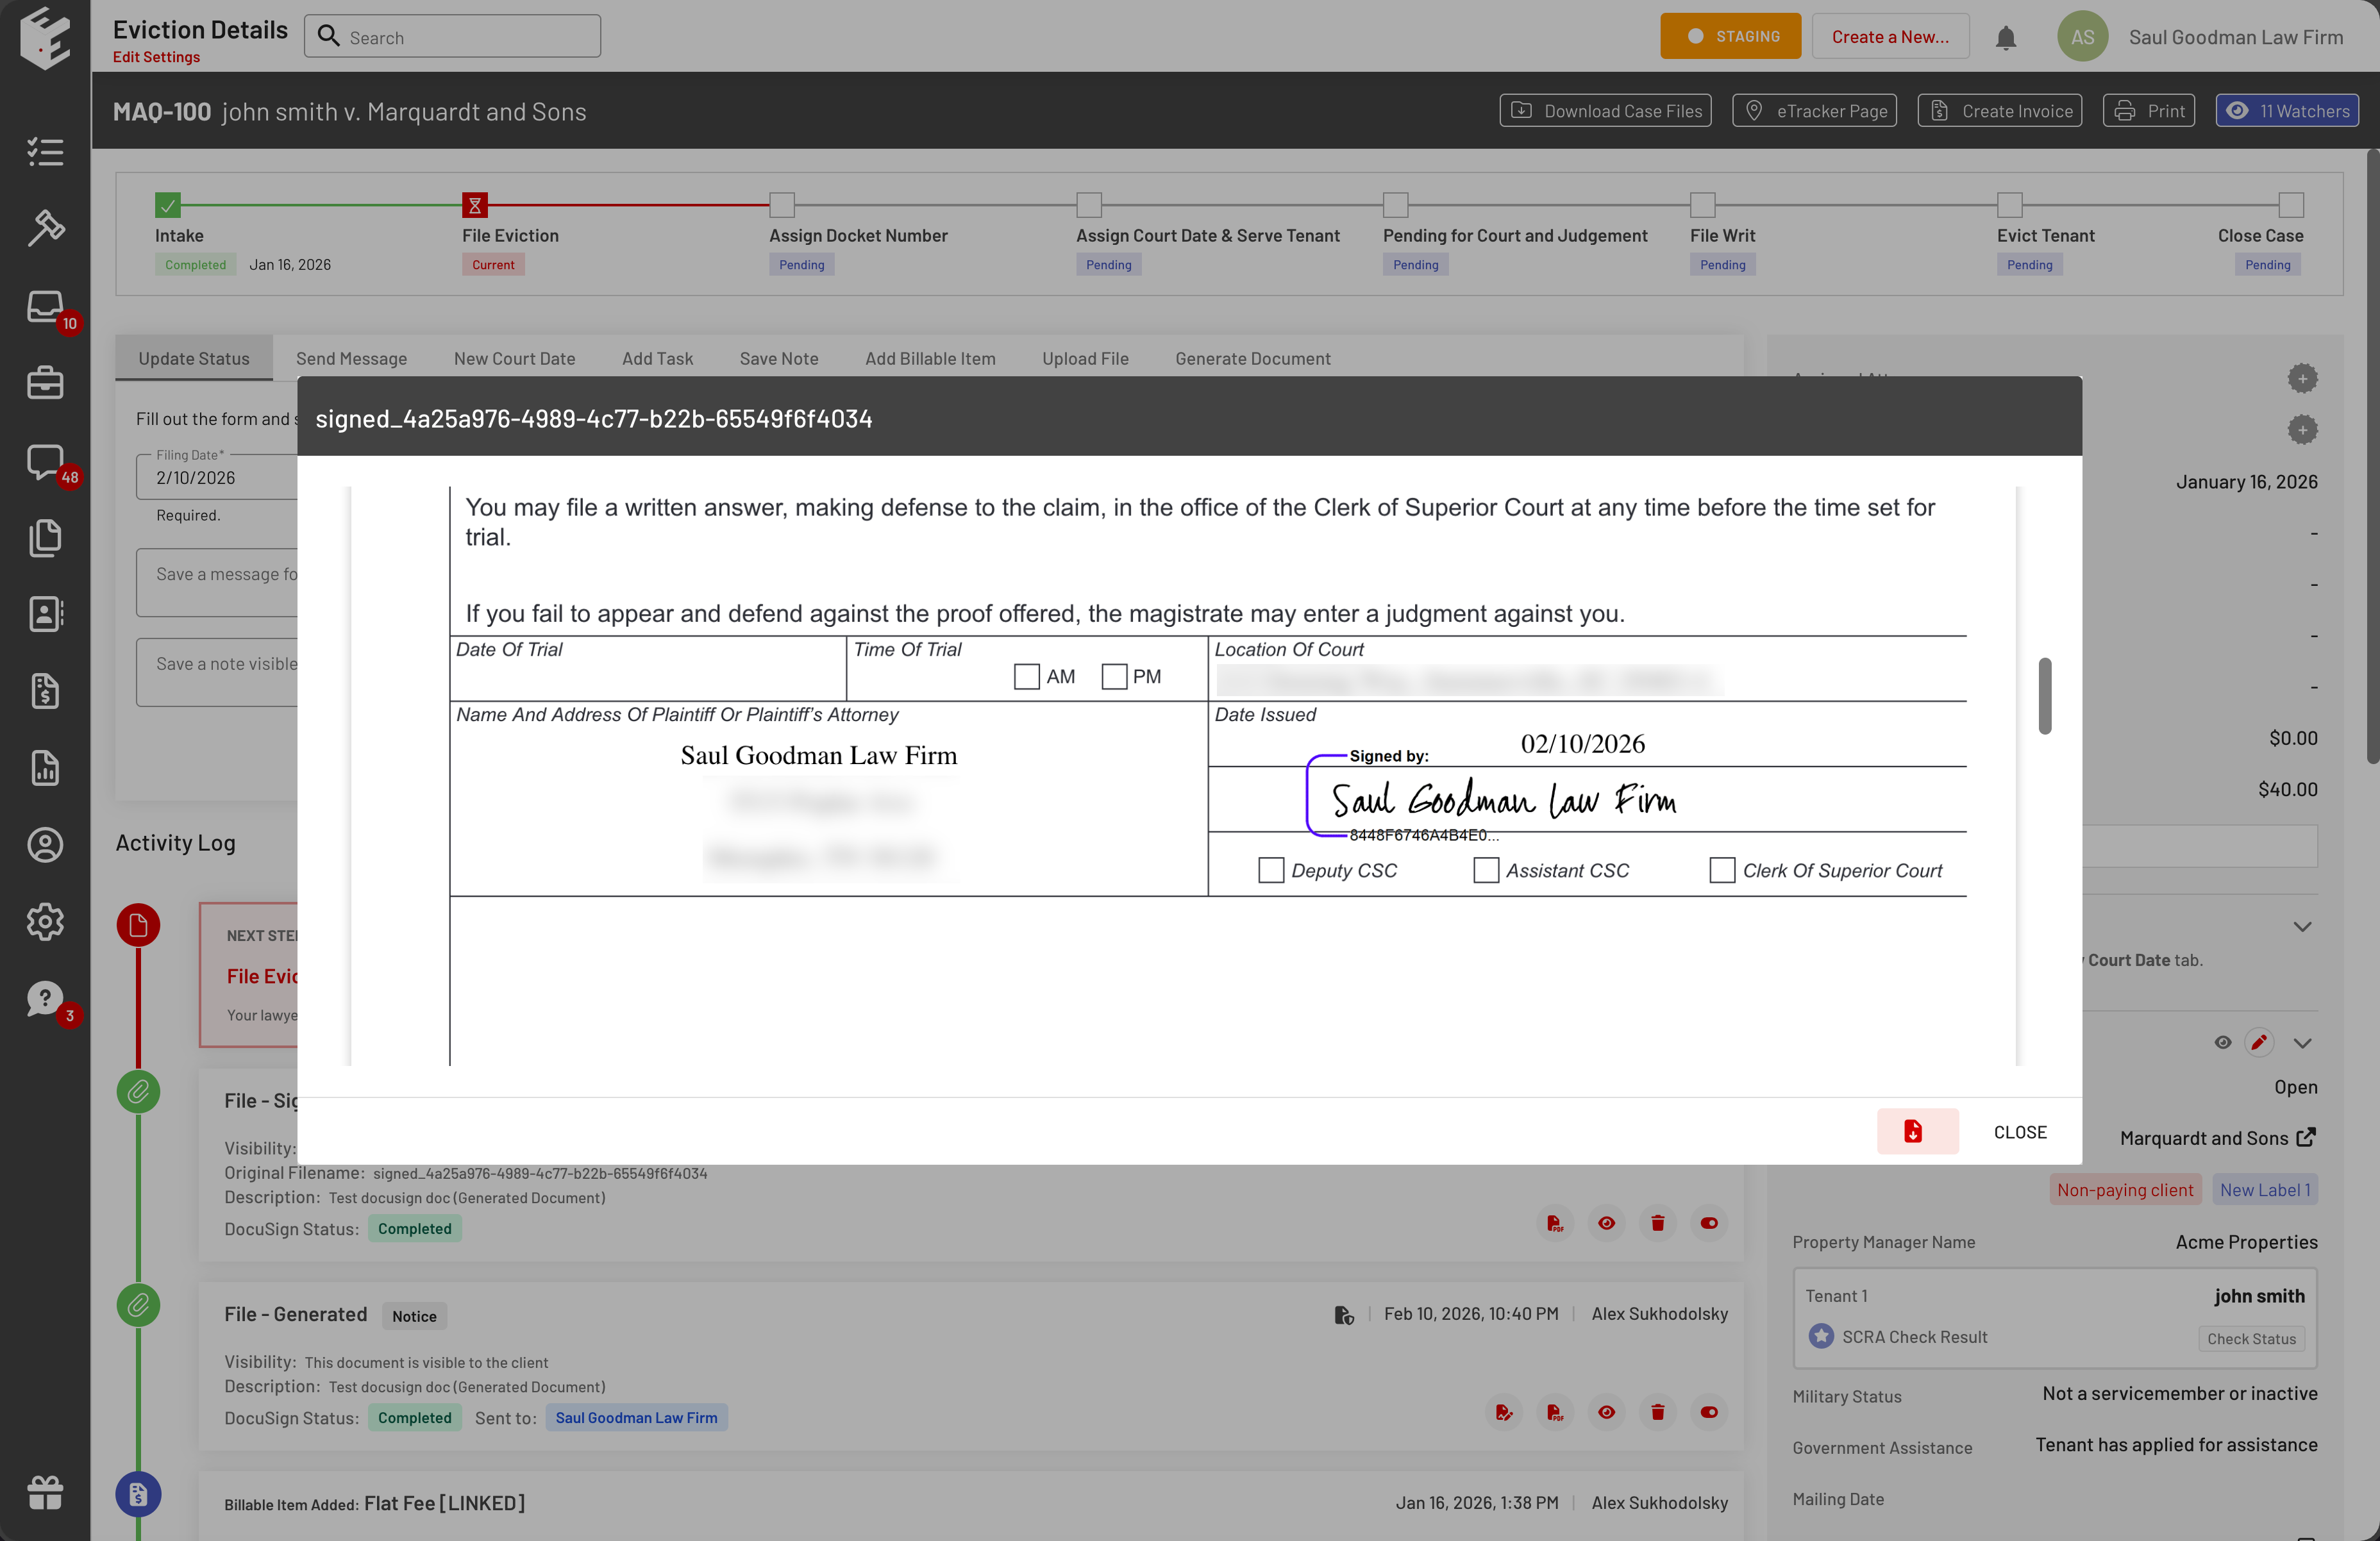
Task: Click the document viewer vertical scrollbar
Action: coord(2044,696)
